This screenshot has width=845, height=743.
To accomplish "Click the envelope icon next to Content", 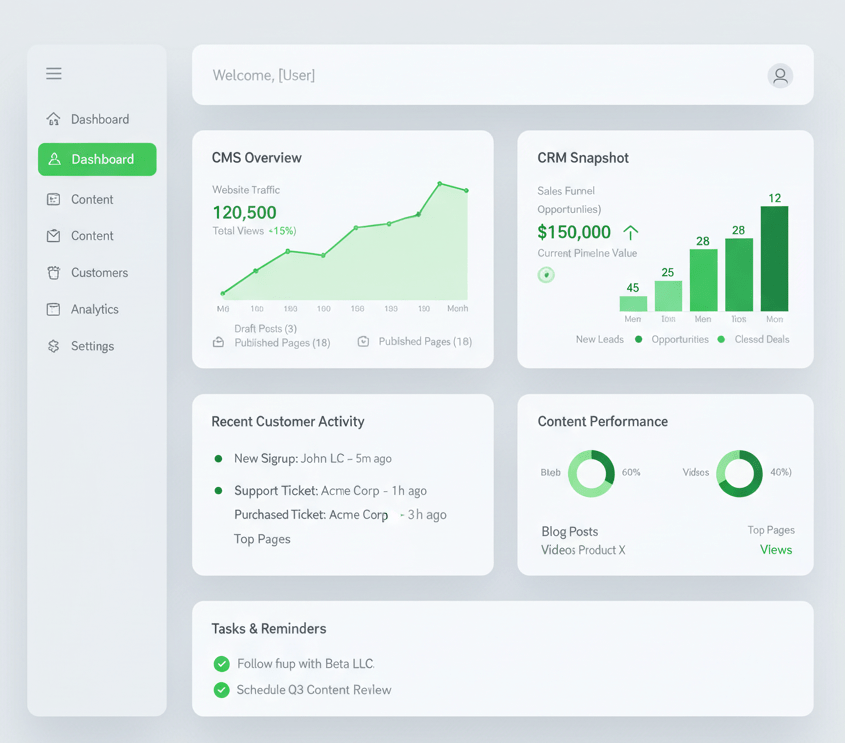I will pyautogui.click(x=54, y=236).
